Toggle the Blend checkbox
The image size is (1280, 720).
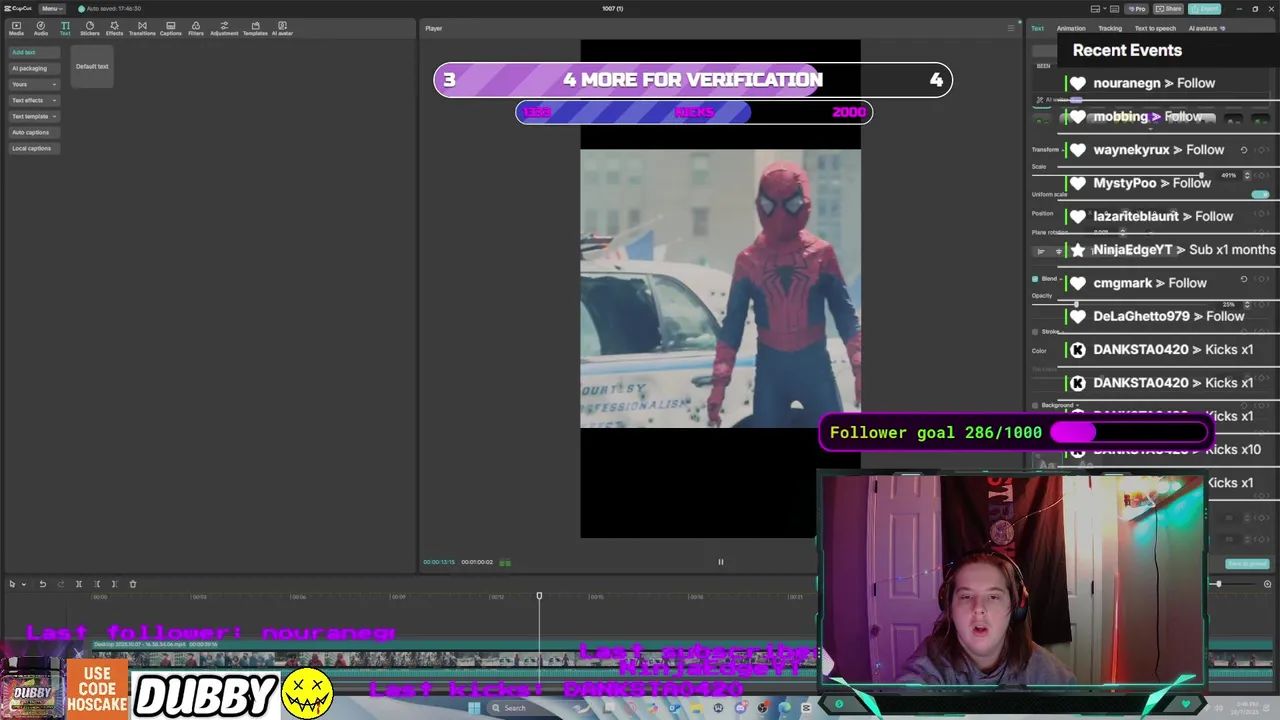(1035, 279)
